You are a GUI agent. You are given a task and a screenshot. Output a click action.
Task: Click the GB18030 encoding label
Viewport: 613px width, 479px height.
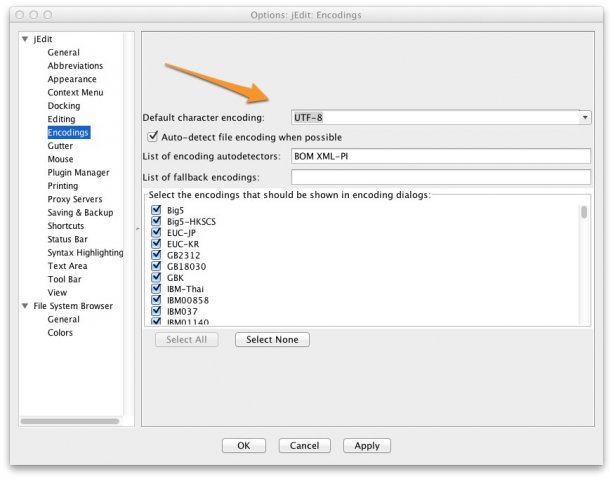click(x=186, y=266)
